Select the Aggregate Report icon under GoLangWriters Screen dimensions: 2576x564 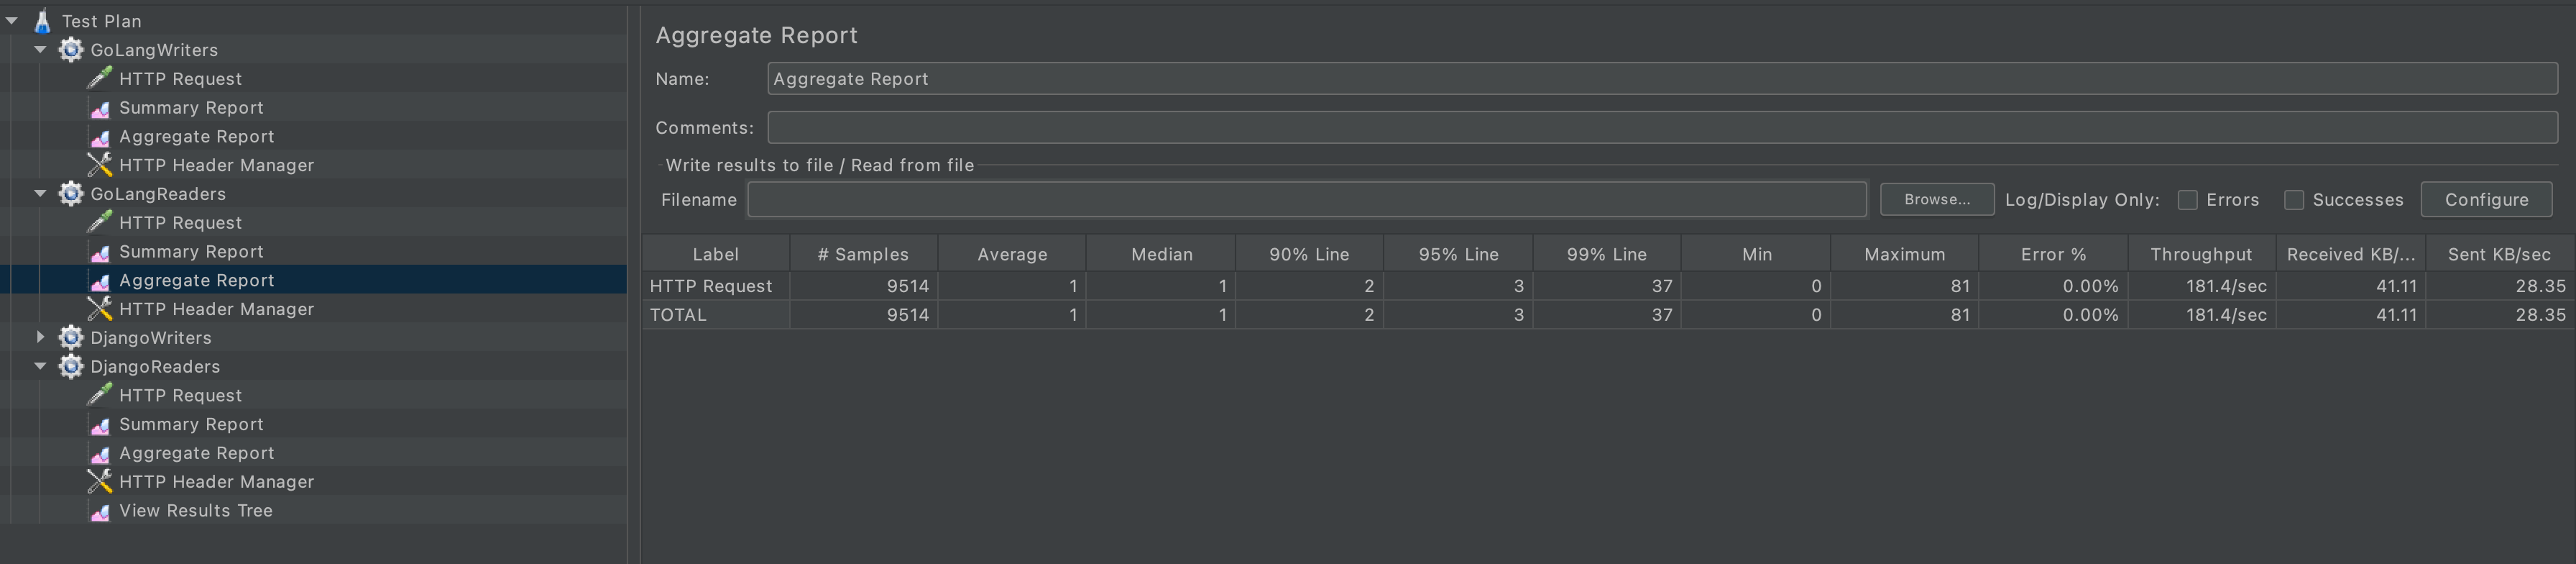click(x=99, y=136)
